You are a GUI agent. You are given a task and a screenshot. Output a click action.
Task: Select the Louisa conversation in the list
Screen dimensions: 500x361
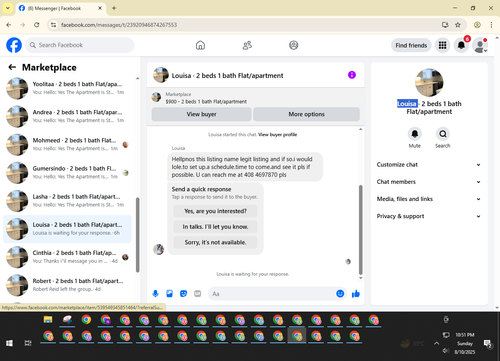click(68, 229)
